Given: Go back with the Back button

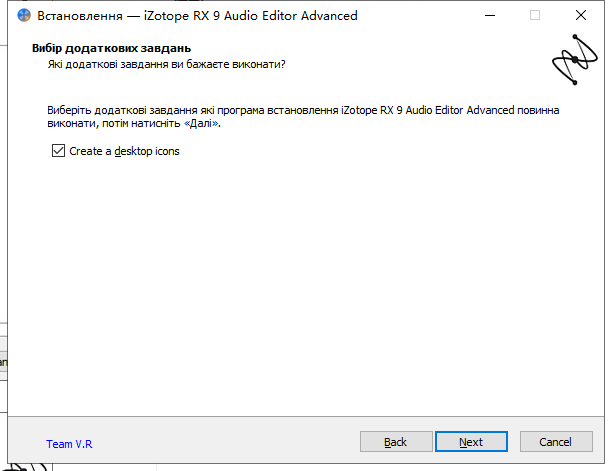Looking at the screenshot, I should (395, 442).
